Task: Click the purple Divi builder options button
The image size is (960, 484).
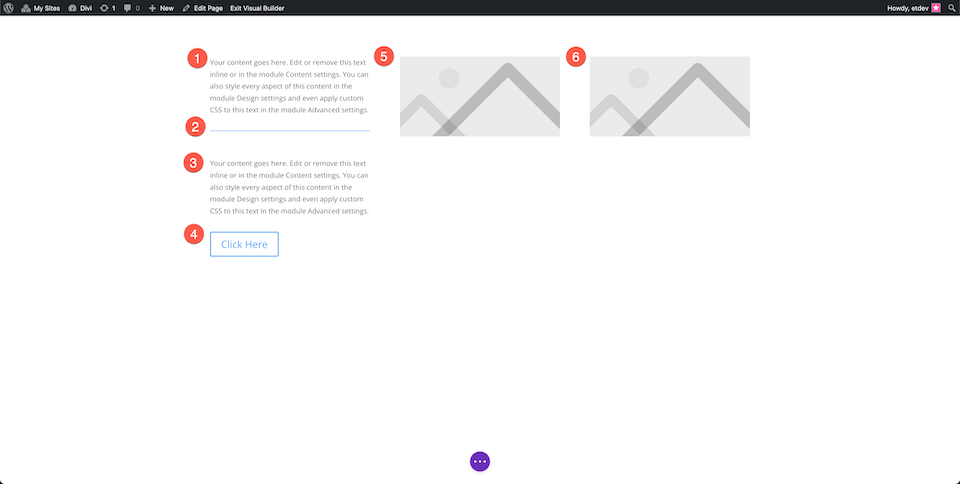Action: [x=480, y=461]
